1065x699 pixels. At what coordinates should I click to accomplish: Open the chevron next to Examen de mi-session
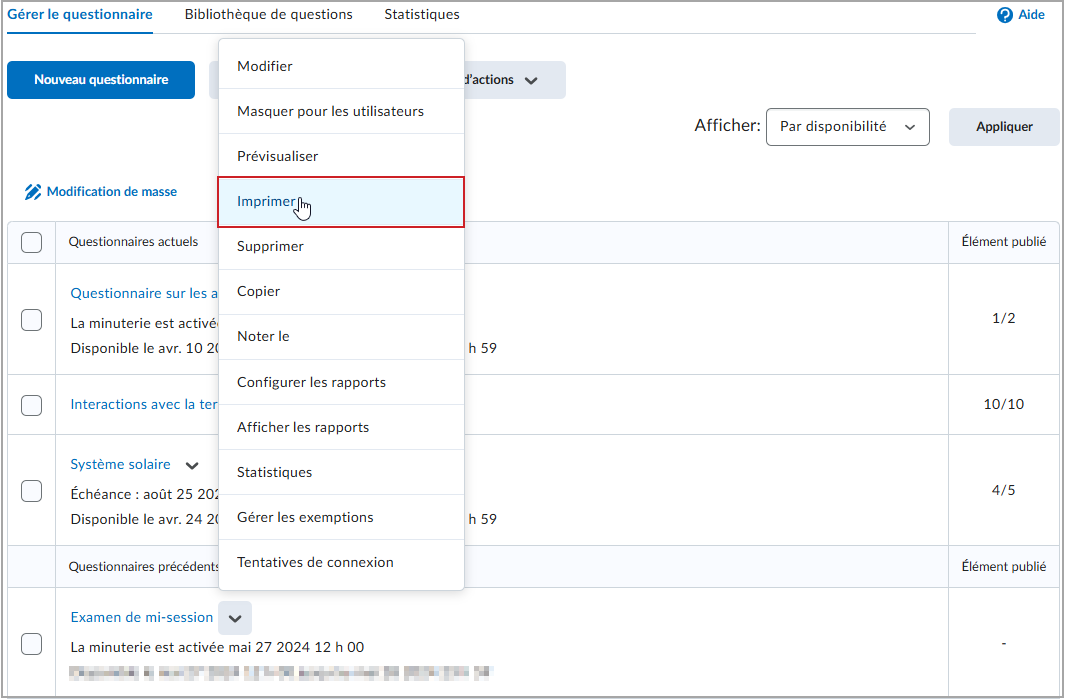(x=235, y=618)
